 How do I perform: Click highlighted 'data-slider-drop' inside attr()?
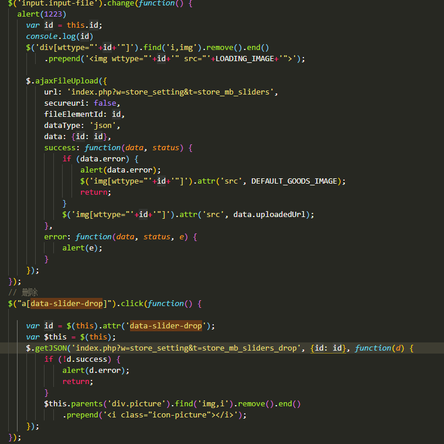pyautogui.click(x=166, y=326)
